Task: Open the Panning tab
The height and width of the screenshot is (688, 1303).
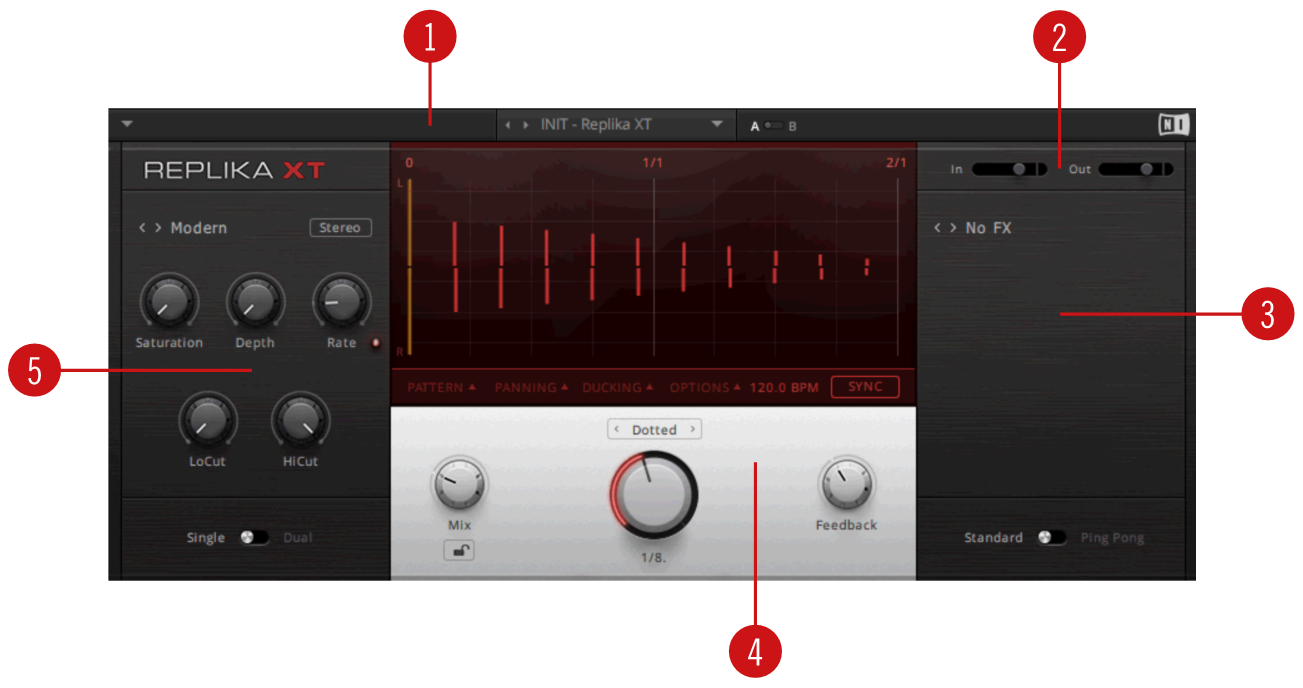Action: pos(531,387)
